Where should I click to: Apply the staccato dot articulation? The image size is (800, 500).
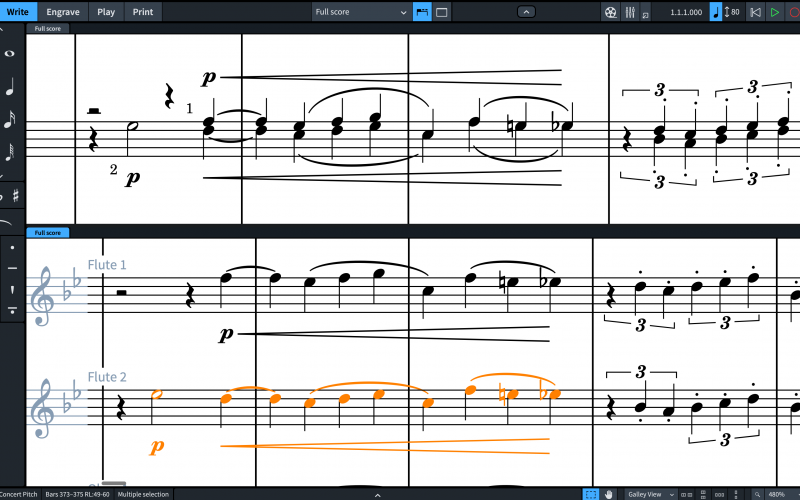click(x=12, y=248)
